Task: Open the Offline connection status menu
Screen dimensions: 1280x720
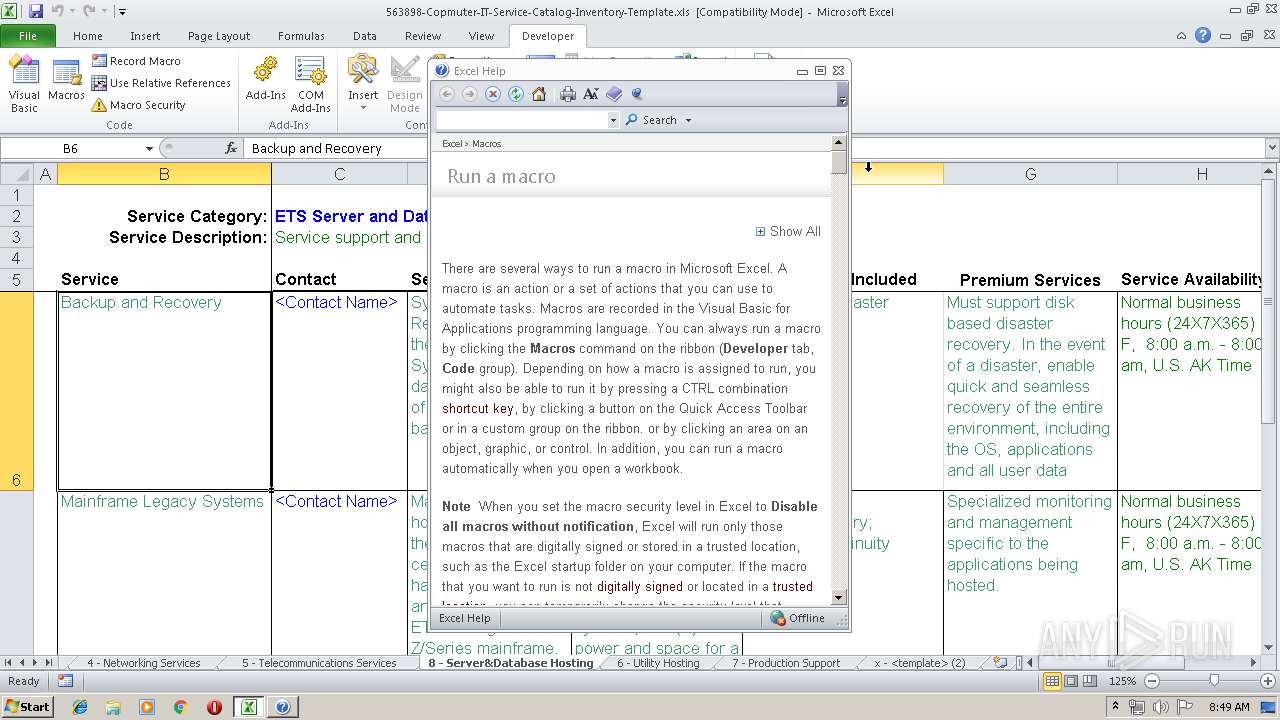Action: (x=798, y=618)
